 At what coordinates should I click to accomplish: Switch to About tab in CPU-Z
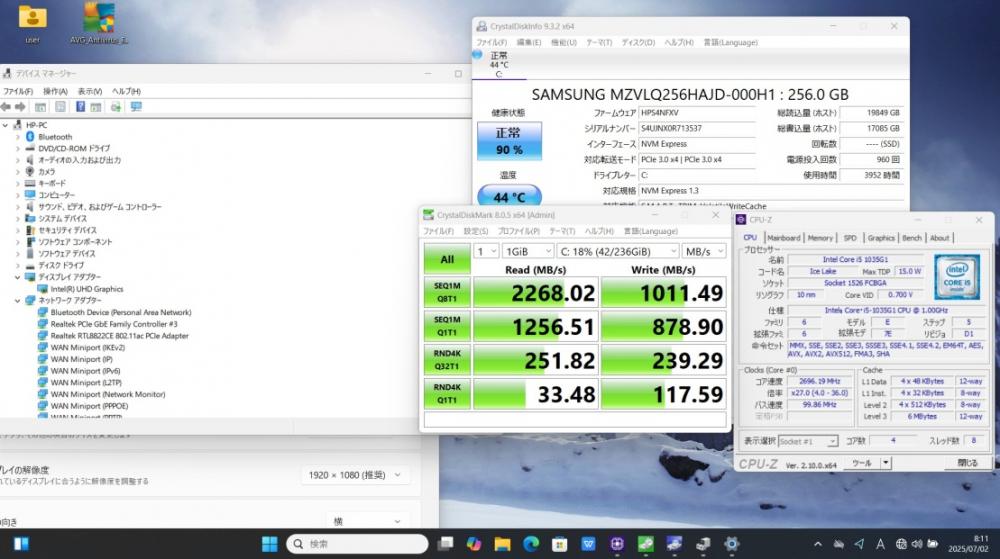coord(939,238)
